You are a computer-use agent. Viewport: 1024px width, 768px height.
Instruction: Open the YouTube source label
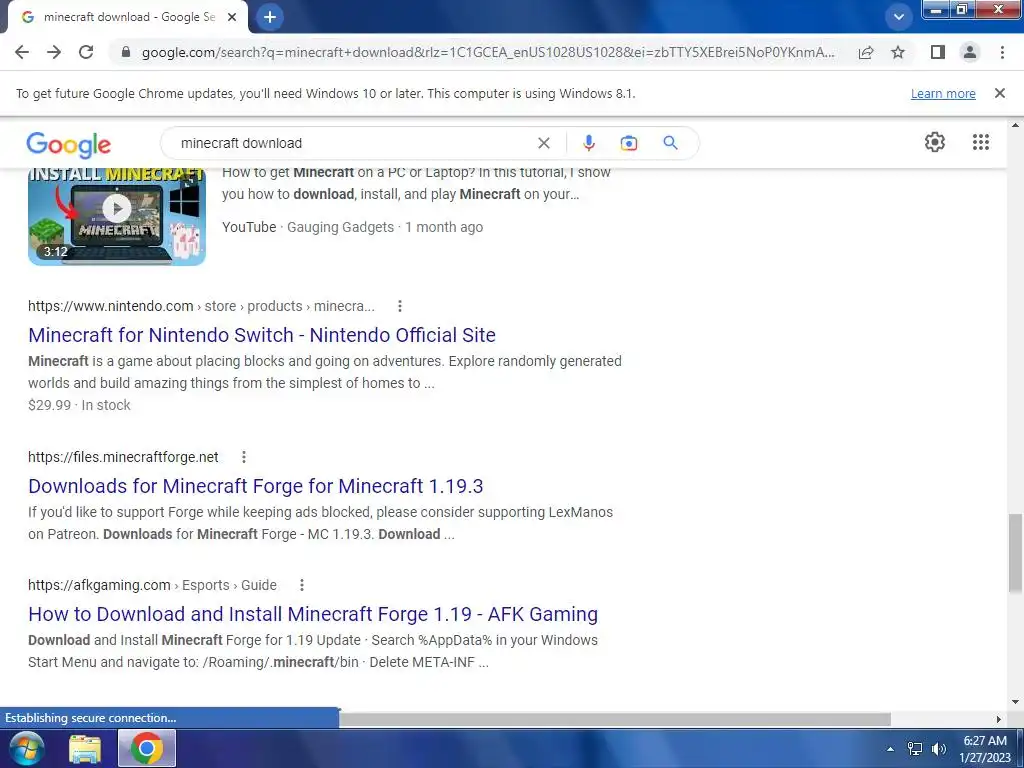click(249, 227)
